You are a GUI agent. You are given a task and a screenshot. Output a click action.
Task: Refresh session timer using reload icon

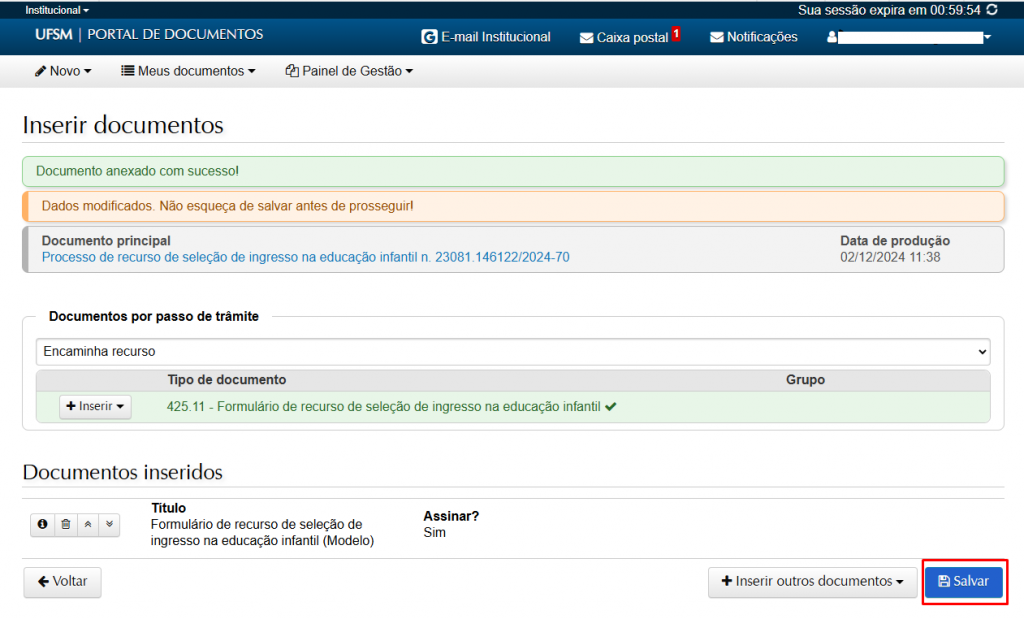(991, 9)
